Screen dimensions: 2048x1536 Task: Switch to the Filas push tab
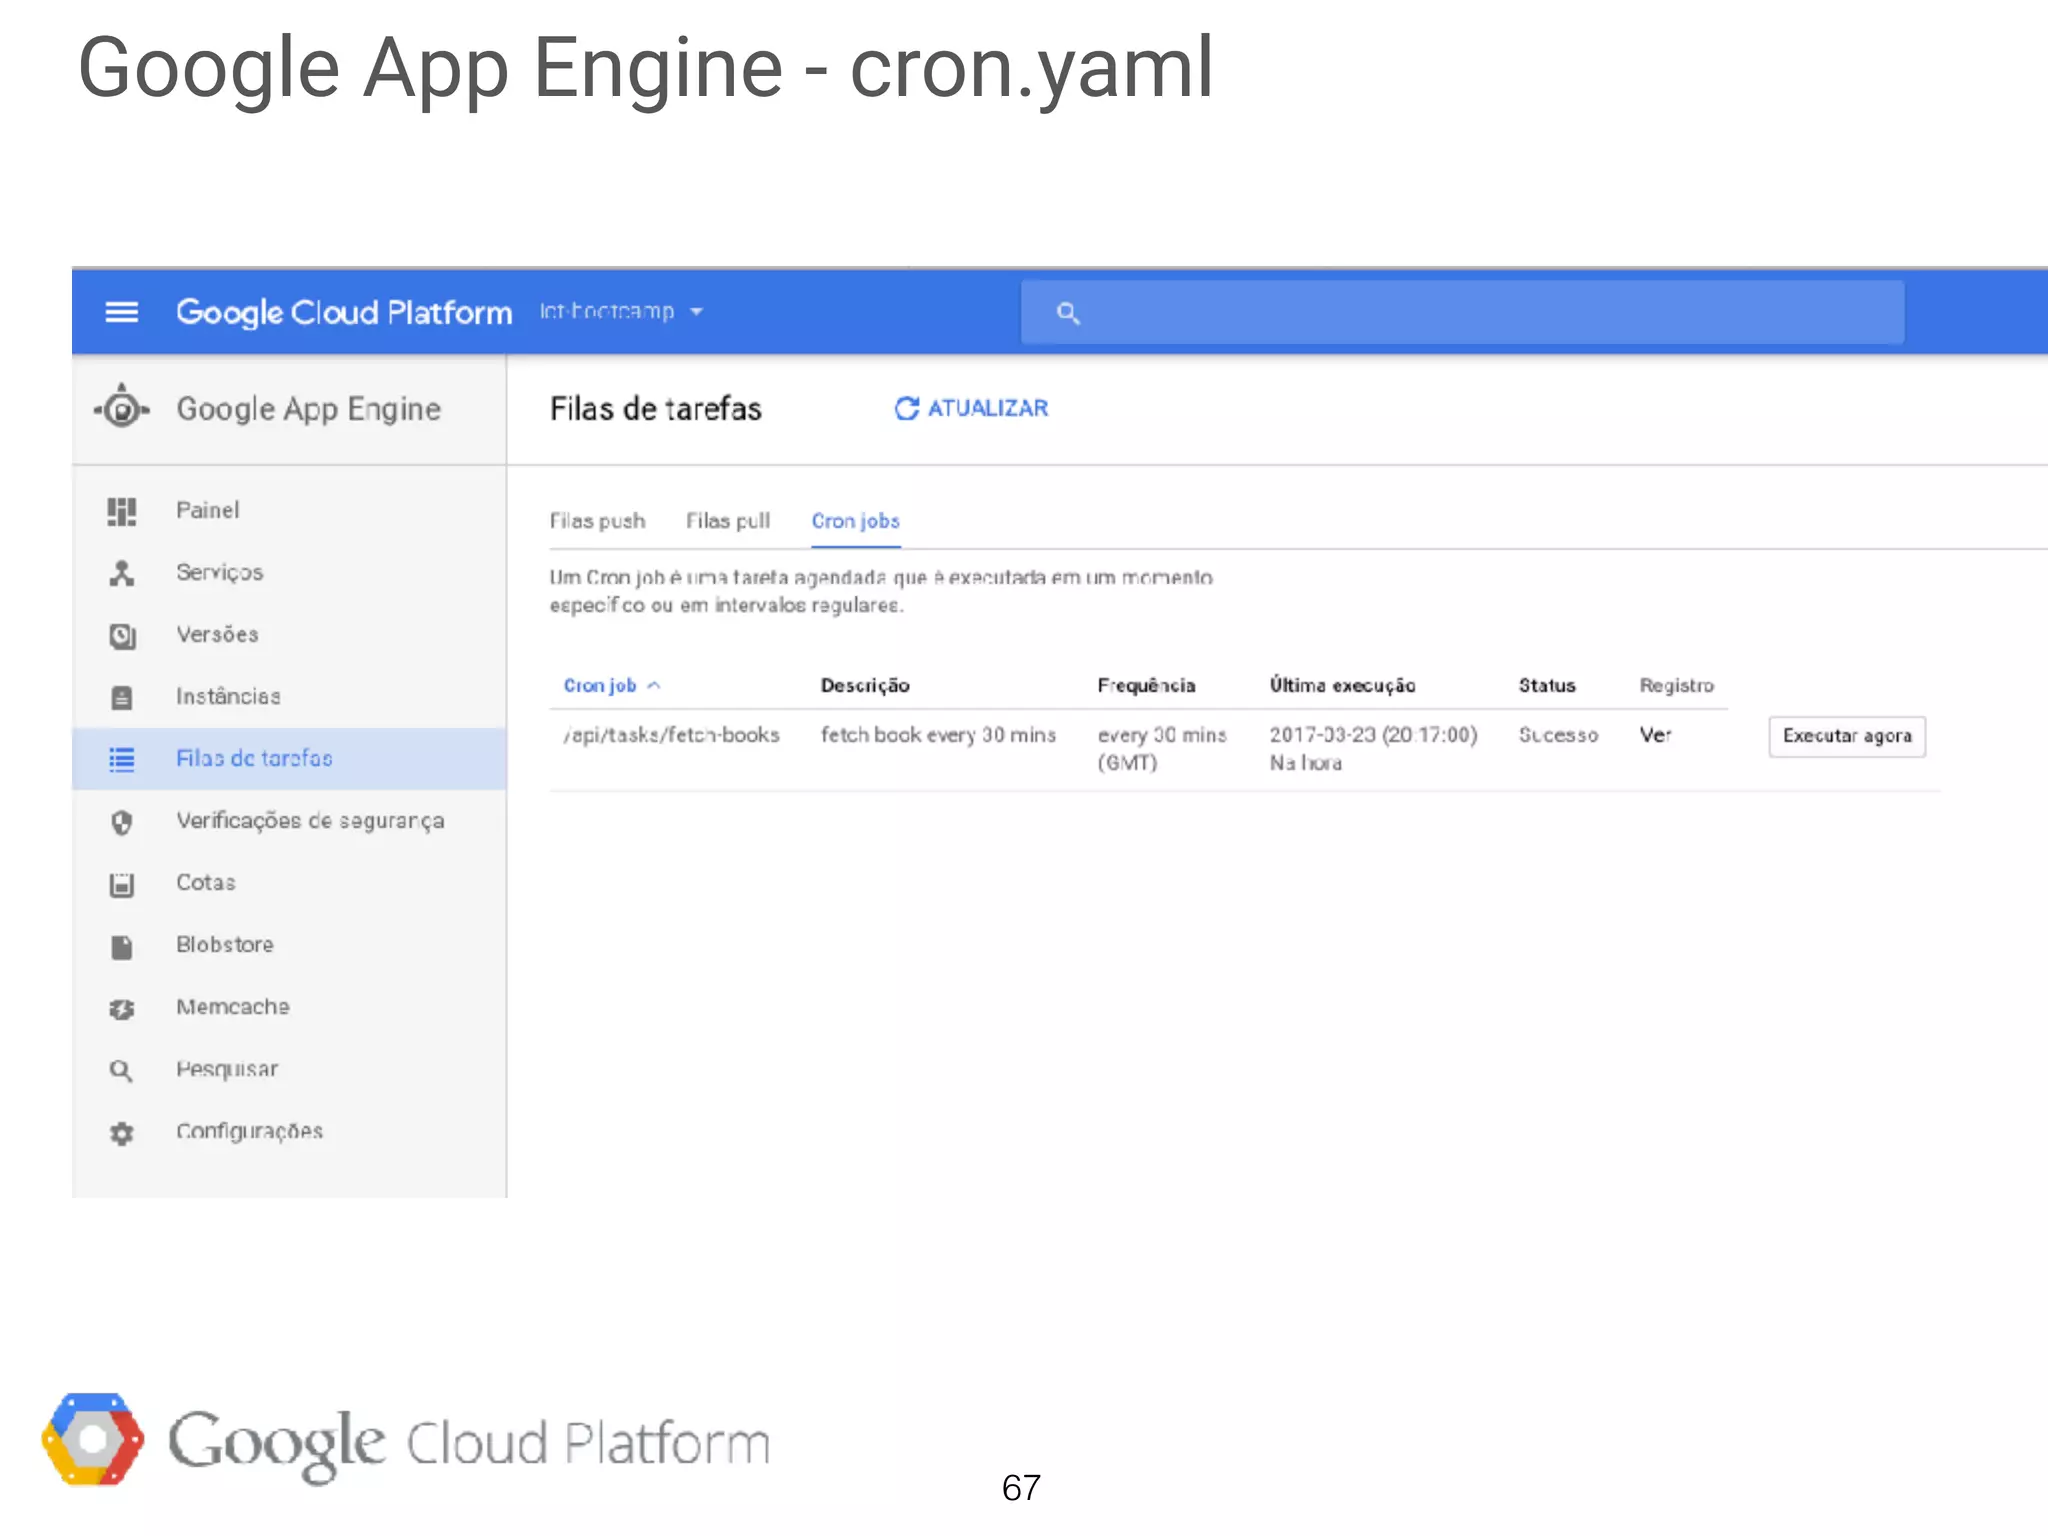tap(597, 521)
